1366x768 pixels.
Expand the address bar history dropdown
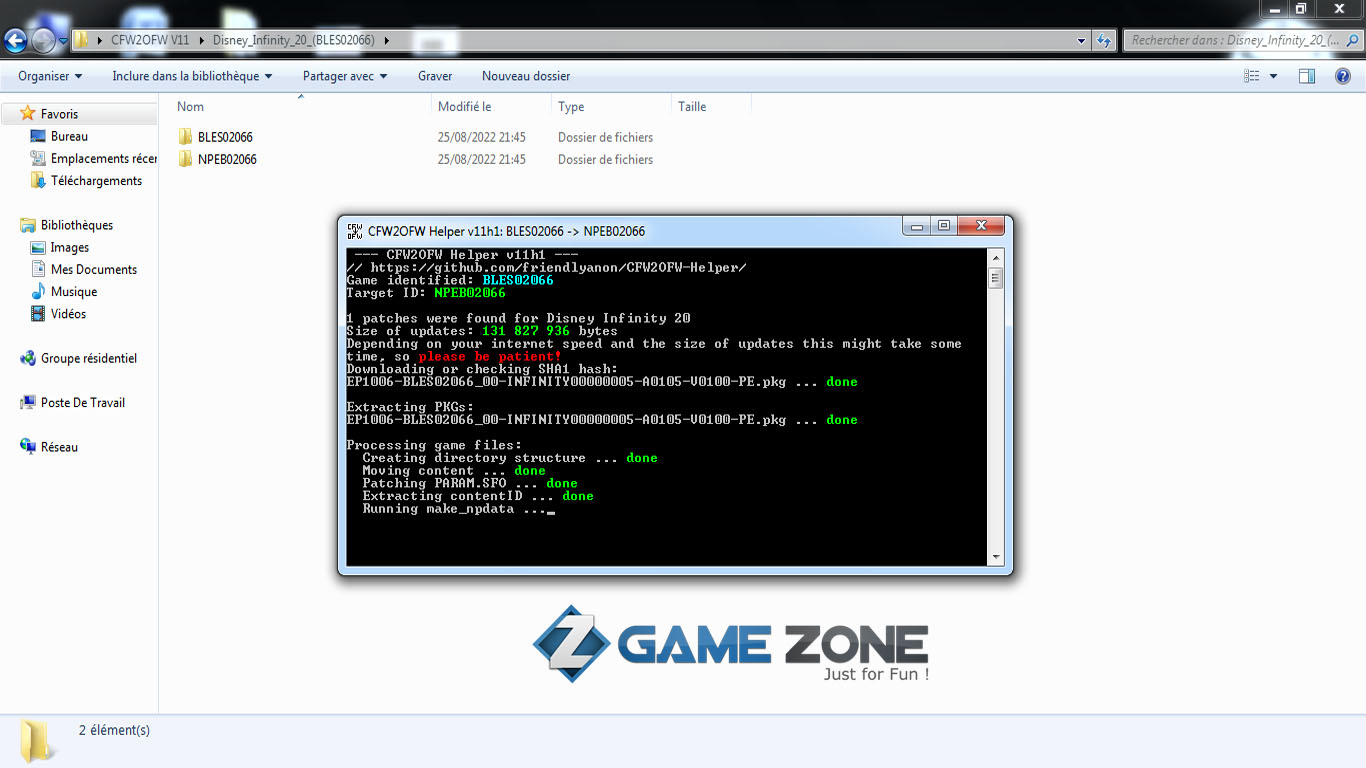click(x=1082, y=41)
